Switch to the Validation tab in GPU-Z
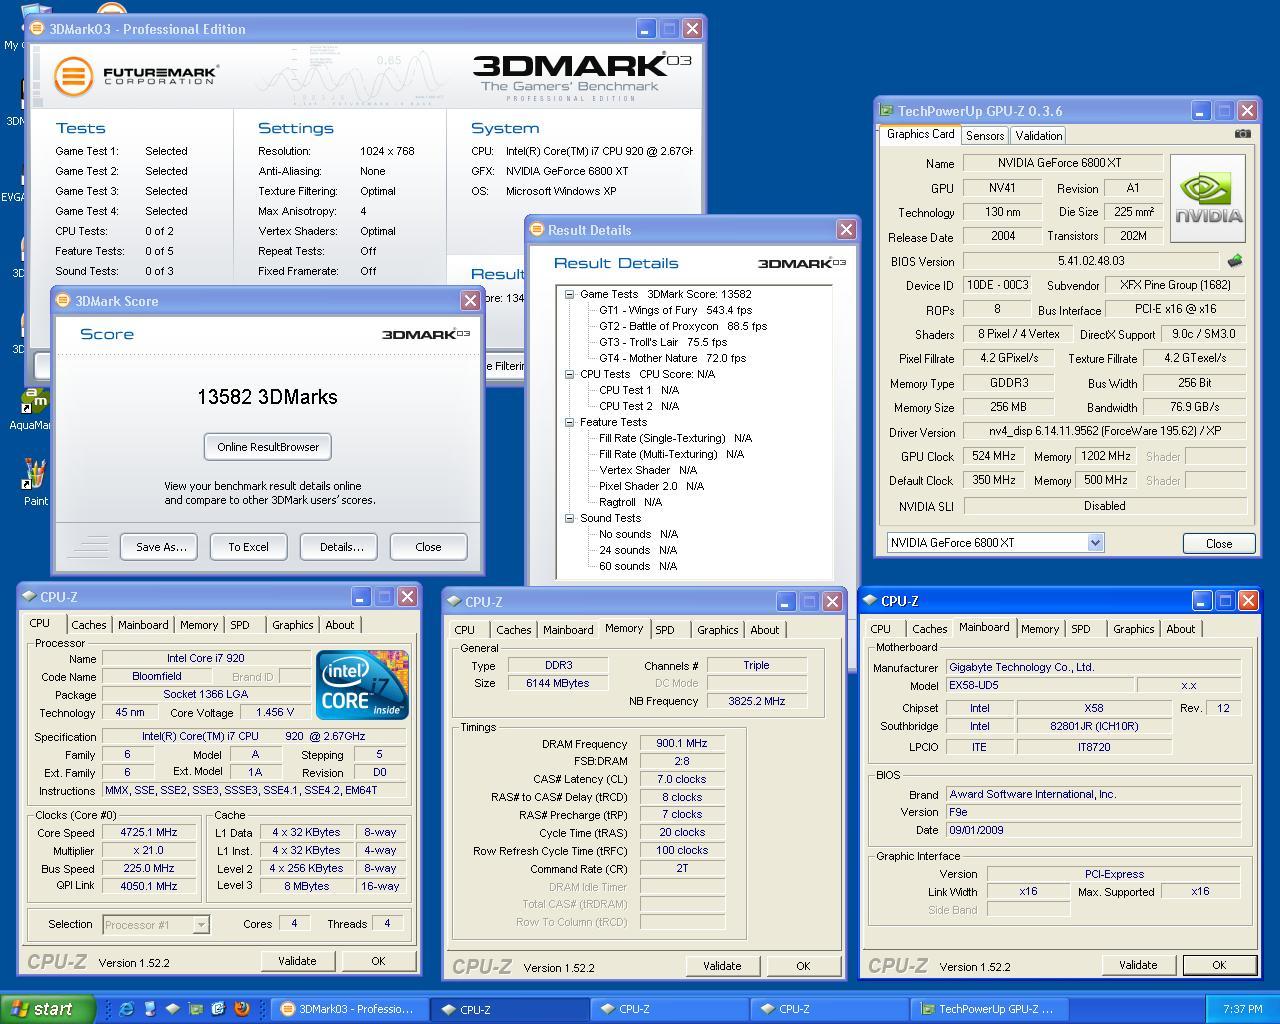1280x1024 pixels. (x=1038, y=136)
